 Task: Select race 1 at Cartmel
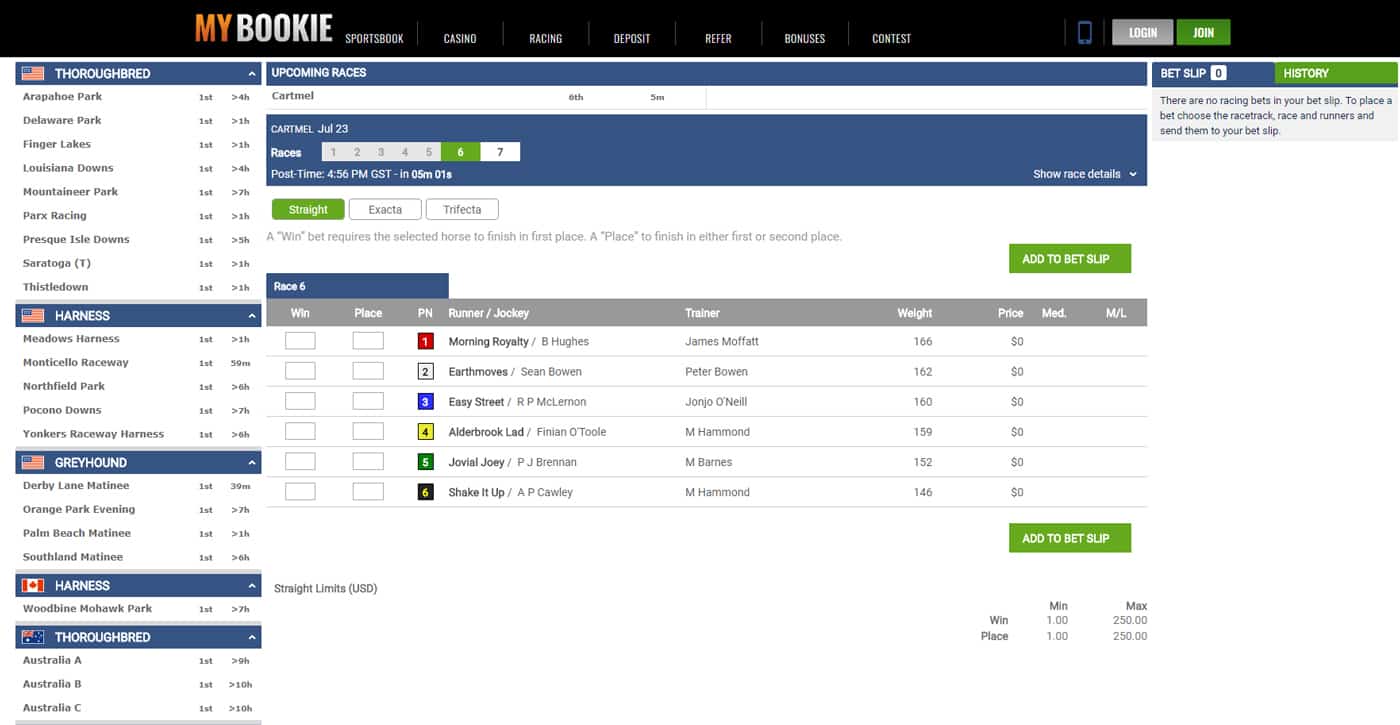point(333,152)
